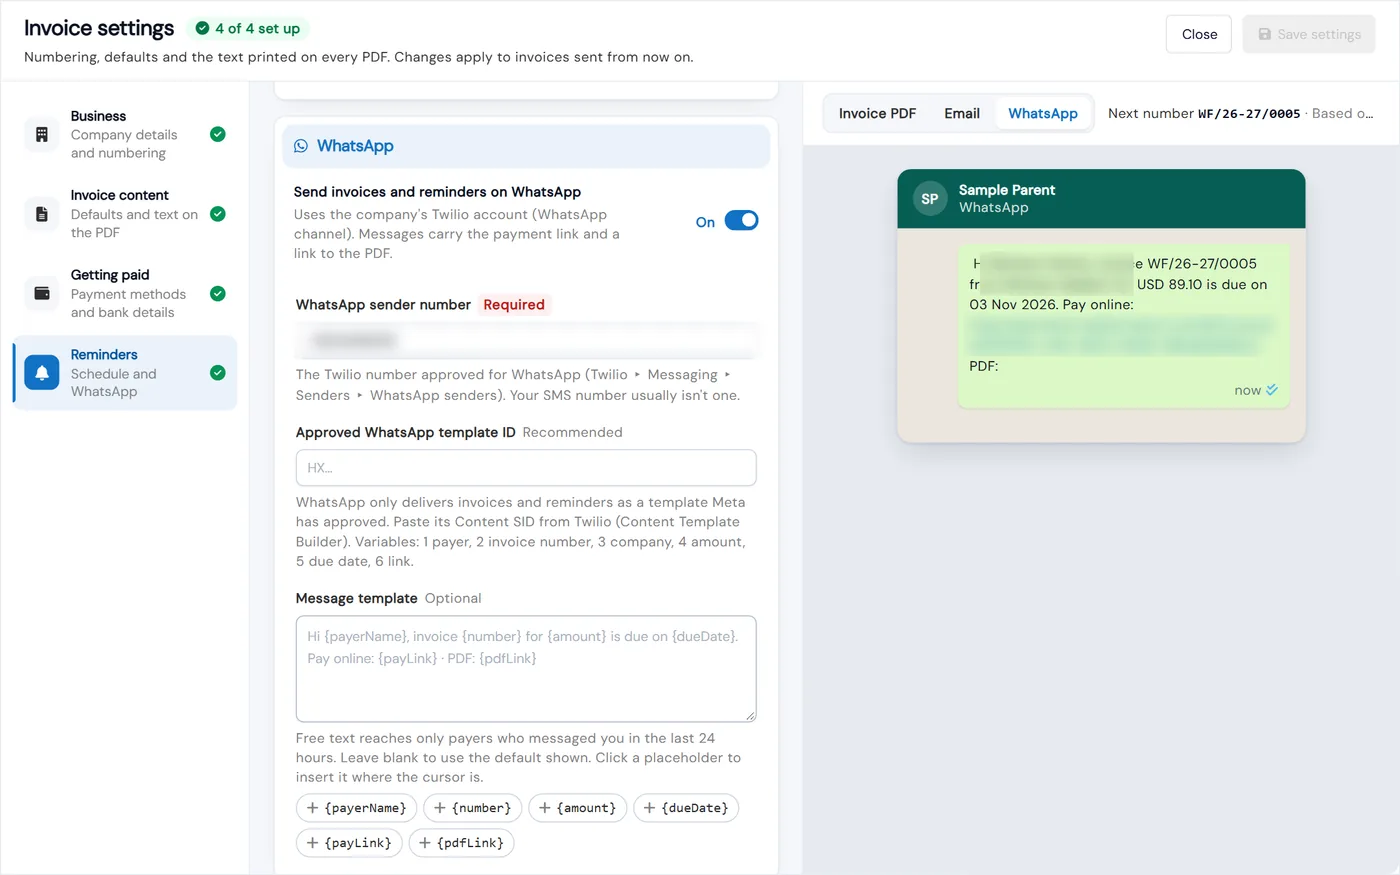
Task: Insert the {amount} placeholder
Action: click(x=578, y=808)
